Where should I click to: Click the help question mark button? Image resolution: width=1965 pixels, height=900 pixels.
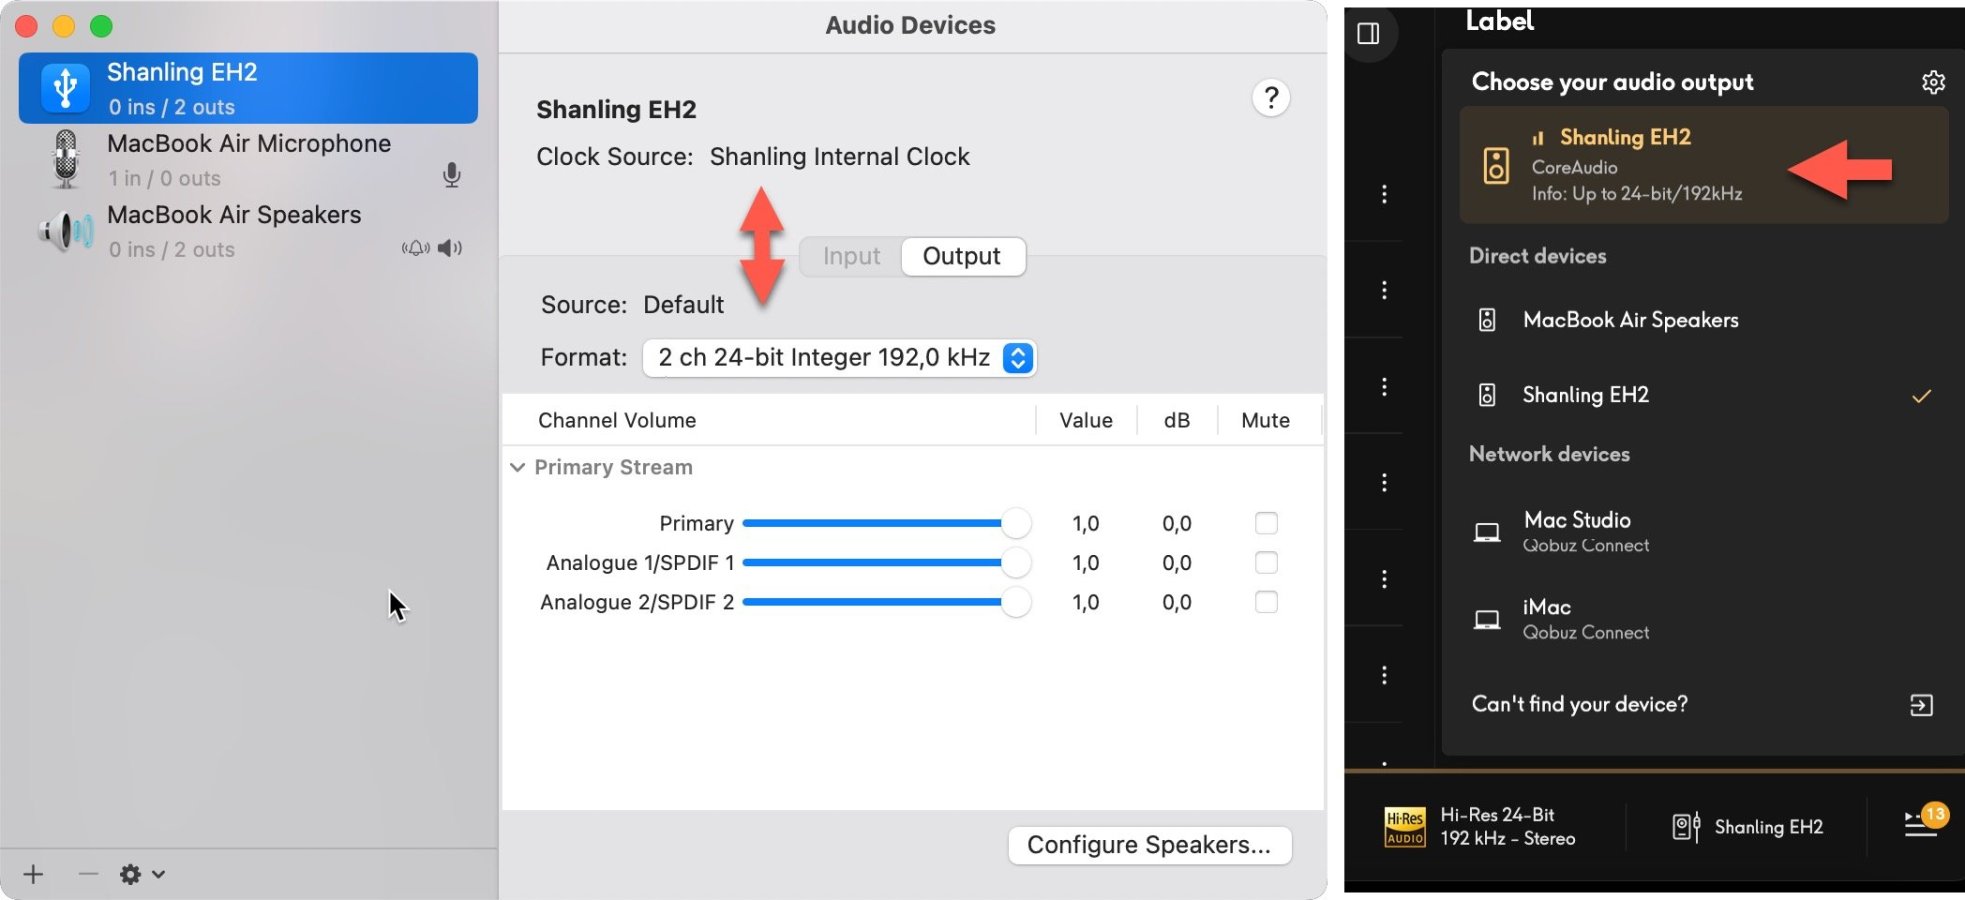[x=1270, y=98]
